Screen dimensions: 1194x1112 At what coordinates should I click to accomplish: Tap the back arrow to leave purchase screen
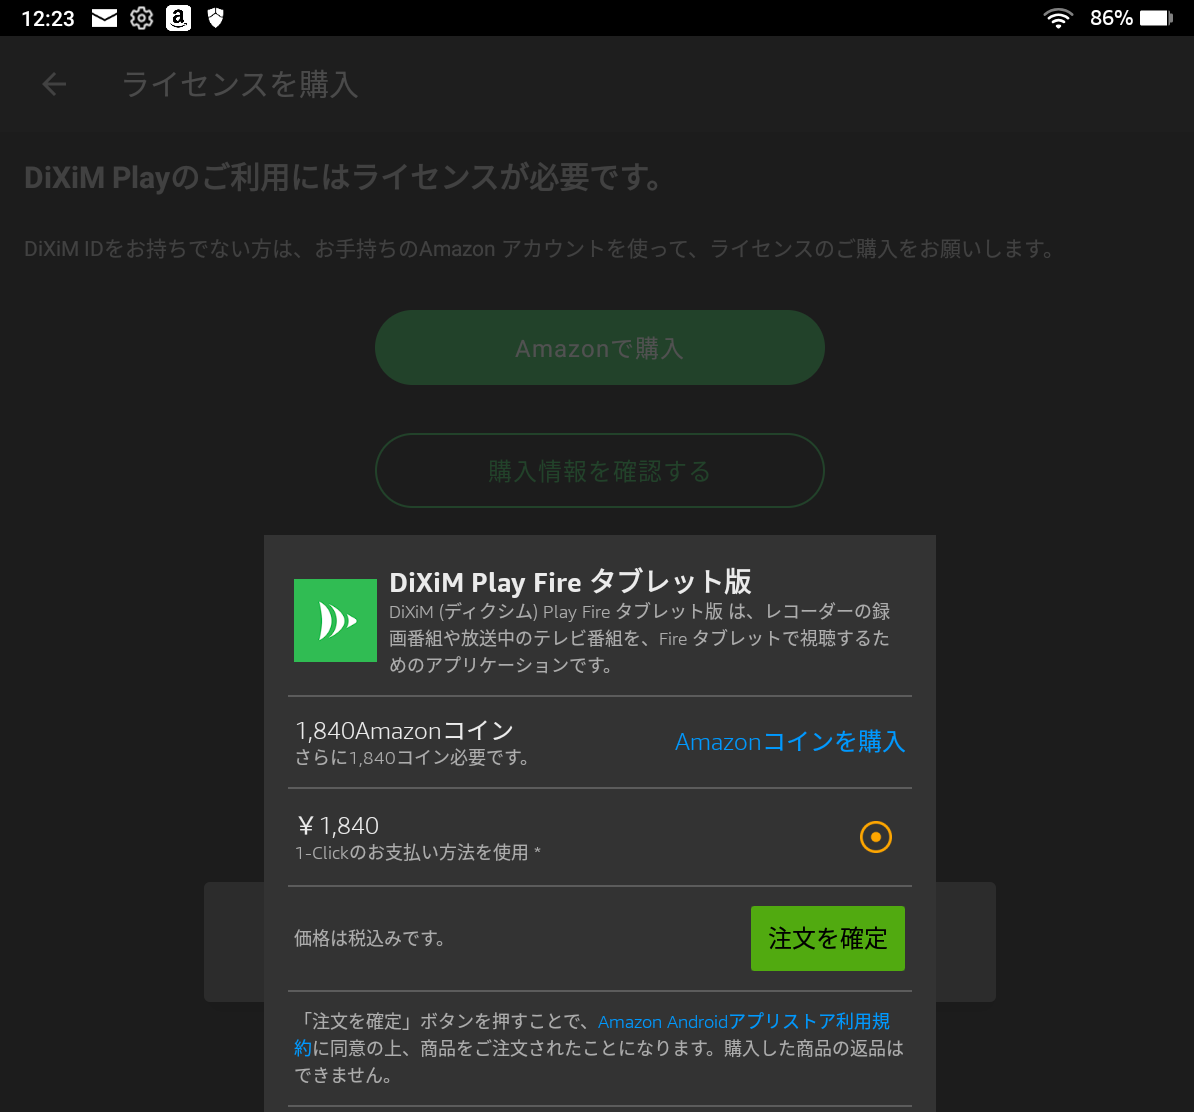pyautogui.click(x=53, y=83)
